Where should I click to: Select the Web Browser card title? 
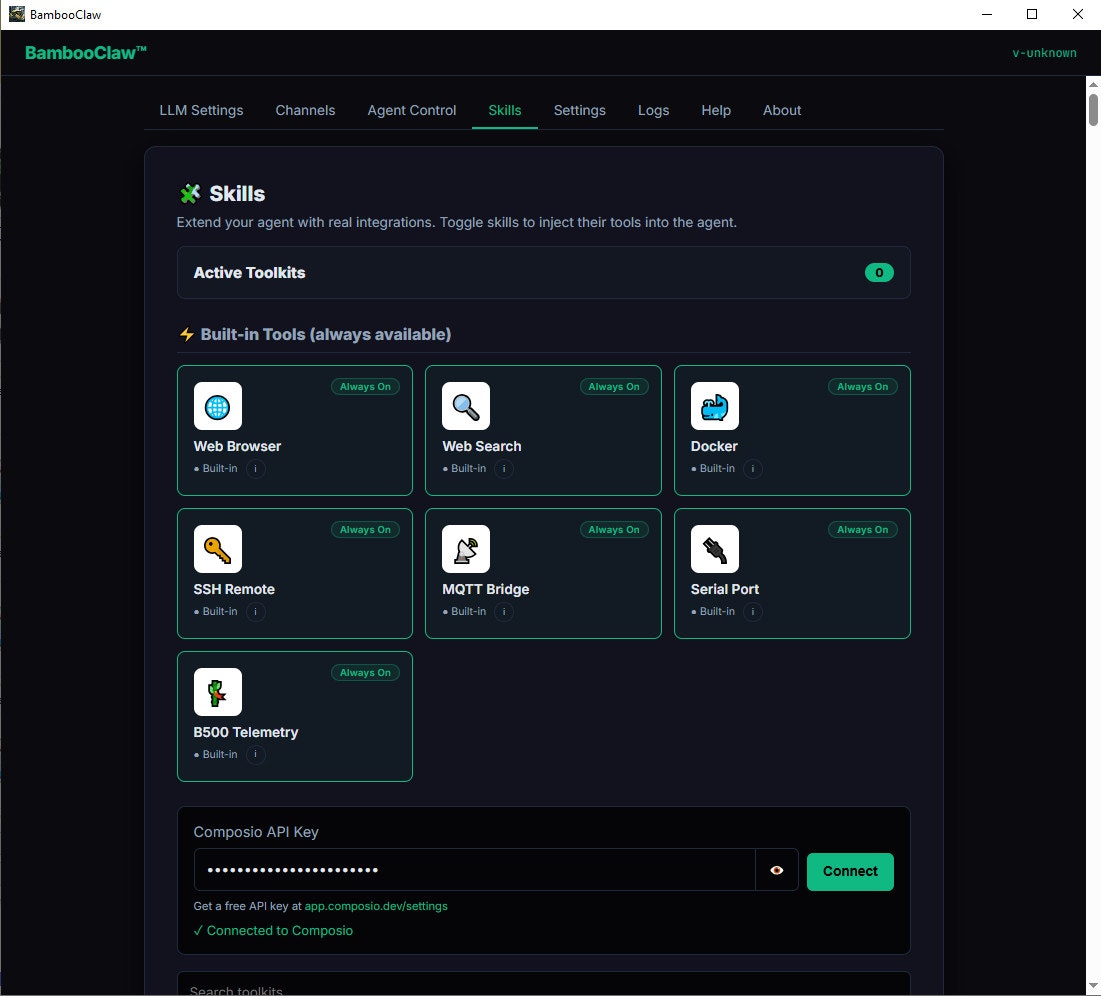pyautogui.click(x=237, y=446)
